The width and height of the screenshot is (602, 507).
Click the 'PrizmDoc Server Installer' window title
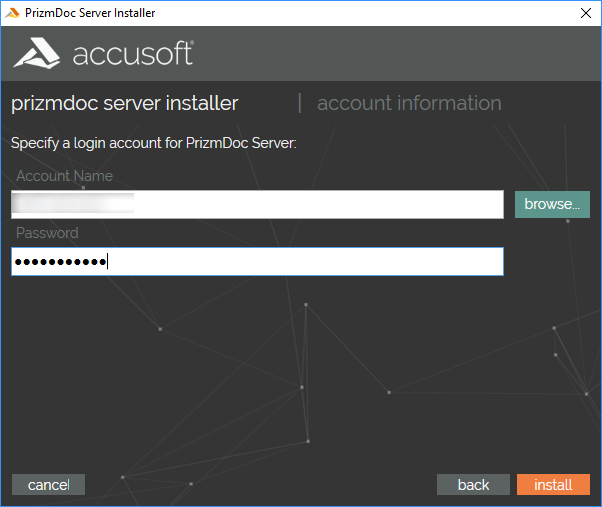[90, 13]
